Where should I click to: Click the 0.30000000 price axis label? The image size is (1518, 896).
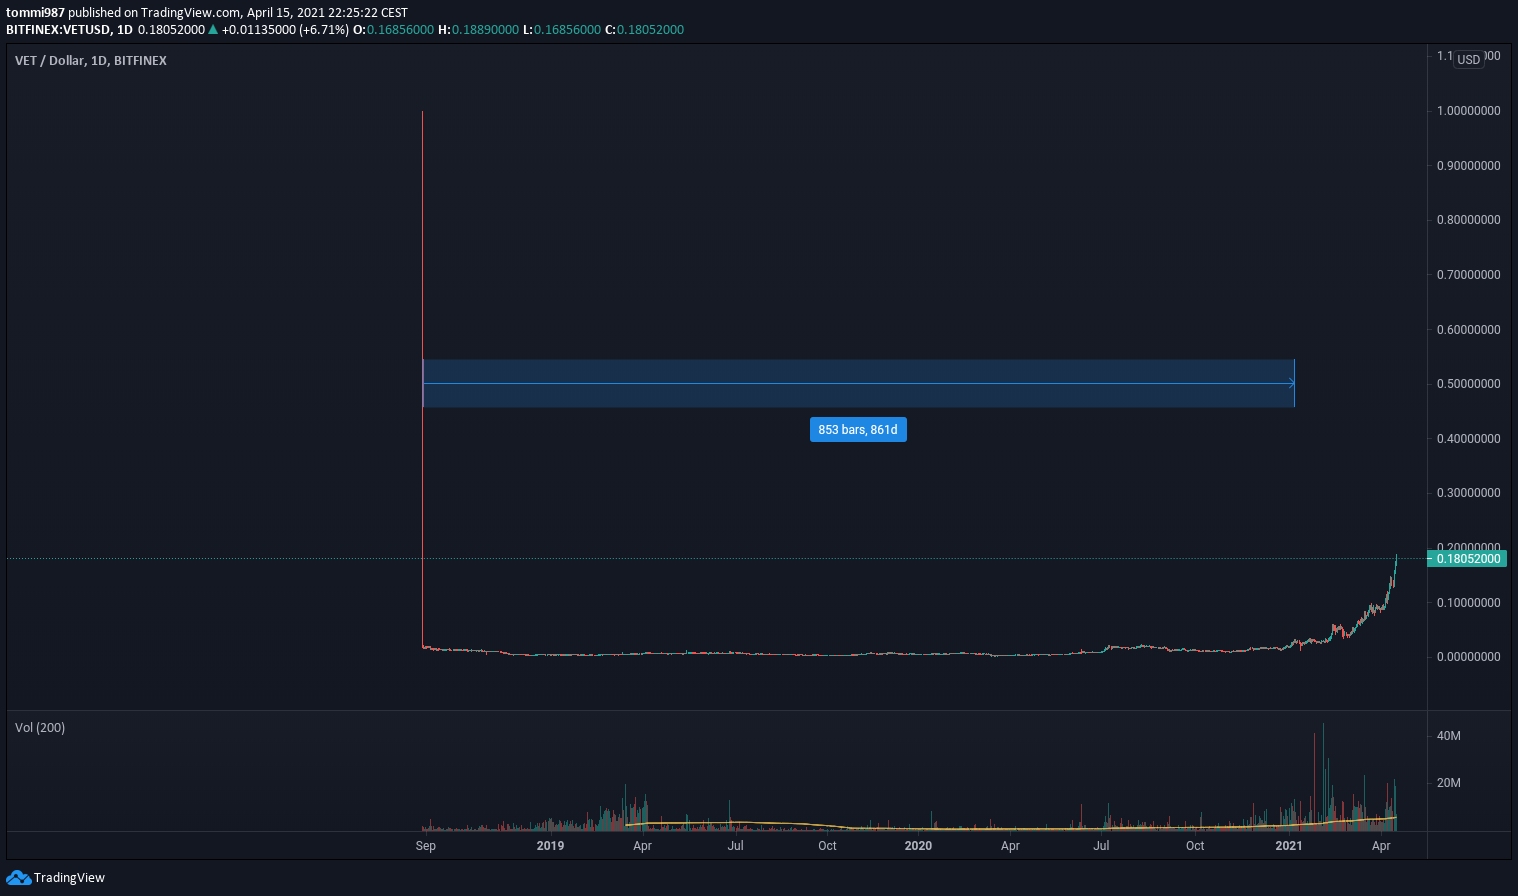[x=1468, y=493]
